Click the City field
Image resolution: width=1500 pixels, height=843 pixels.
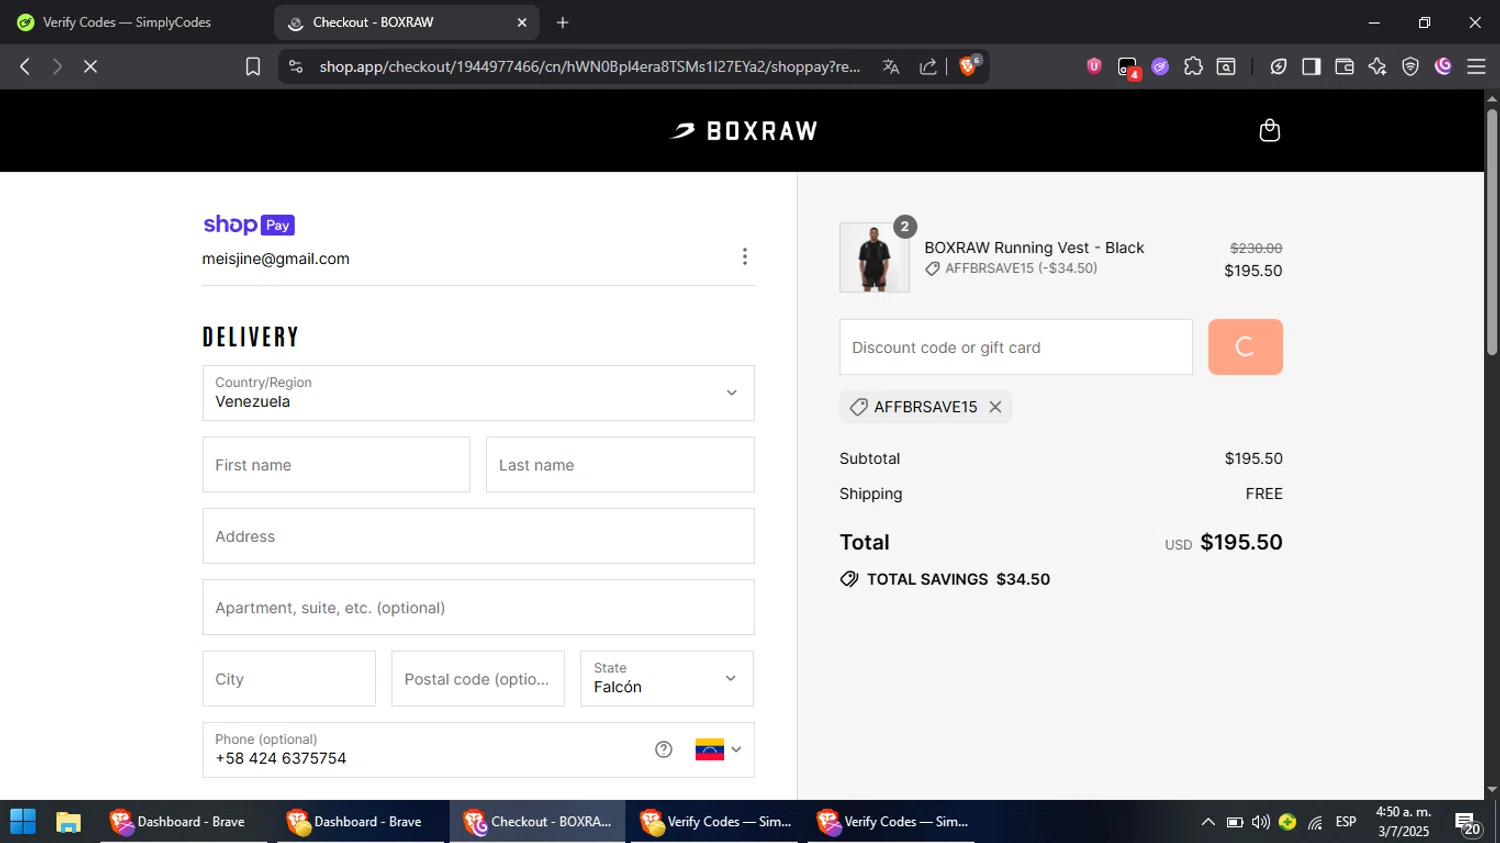pyautogui.click(x=289, y=679)
